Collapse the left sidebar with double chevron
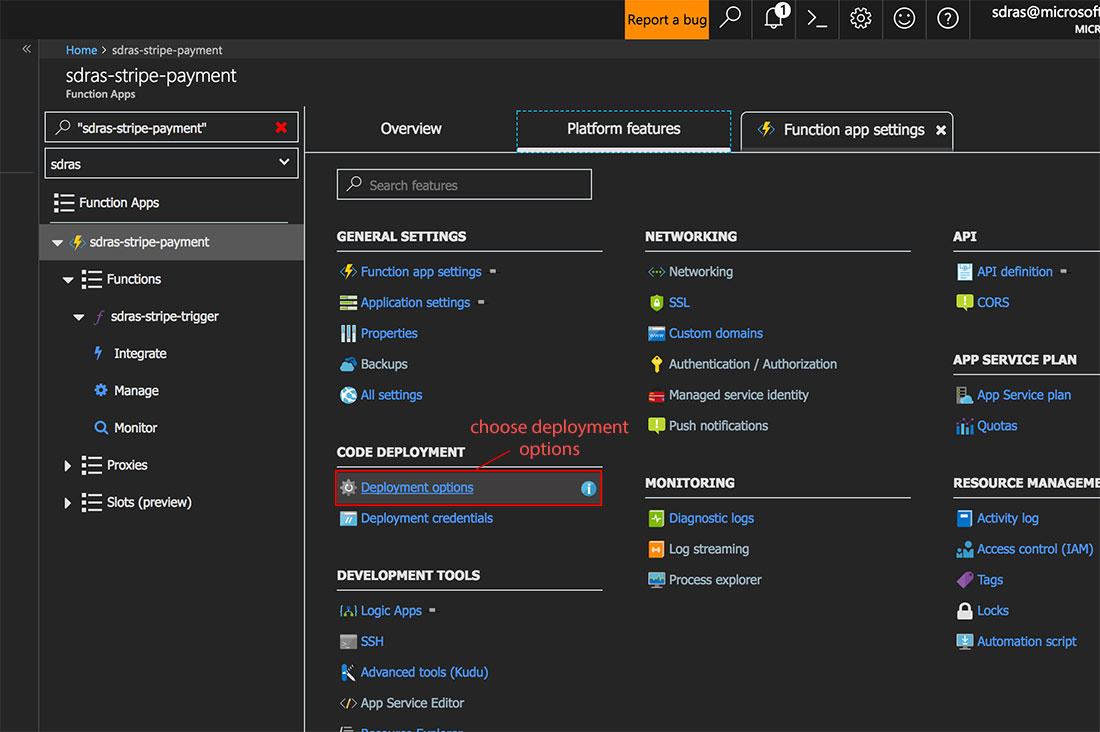Viewport: 1100px width, 732px height. pyautogui.click(x=27, y=49)
